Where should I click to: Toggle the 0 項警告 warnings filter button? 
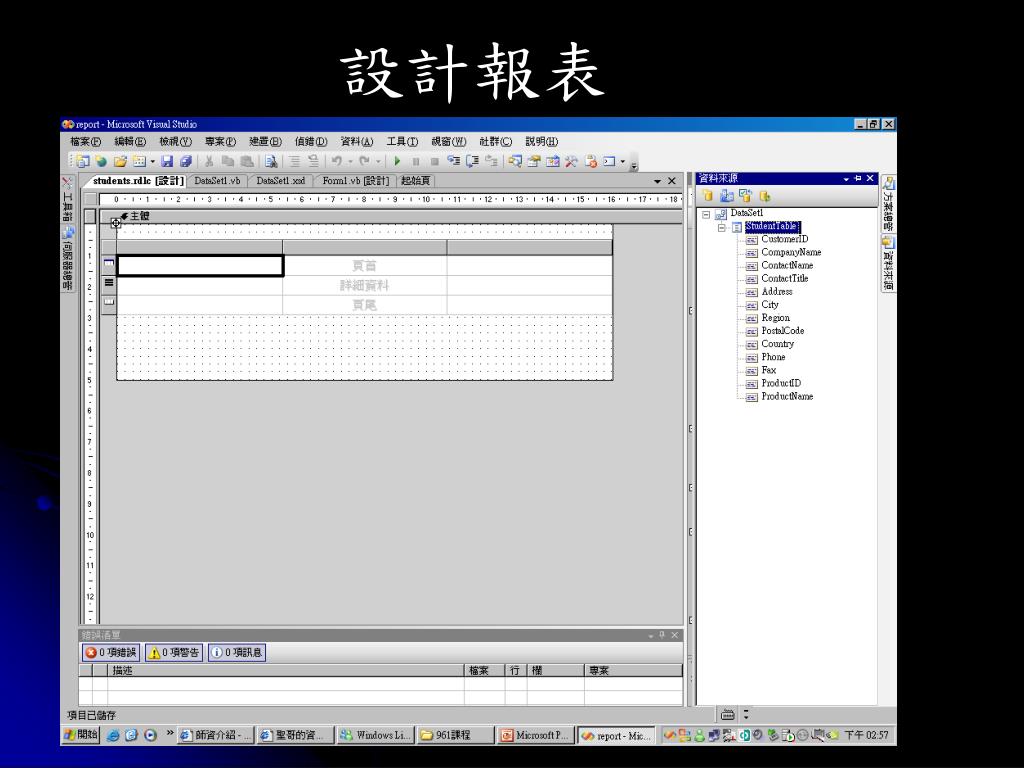point(174,652)
